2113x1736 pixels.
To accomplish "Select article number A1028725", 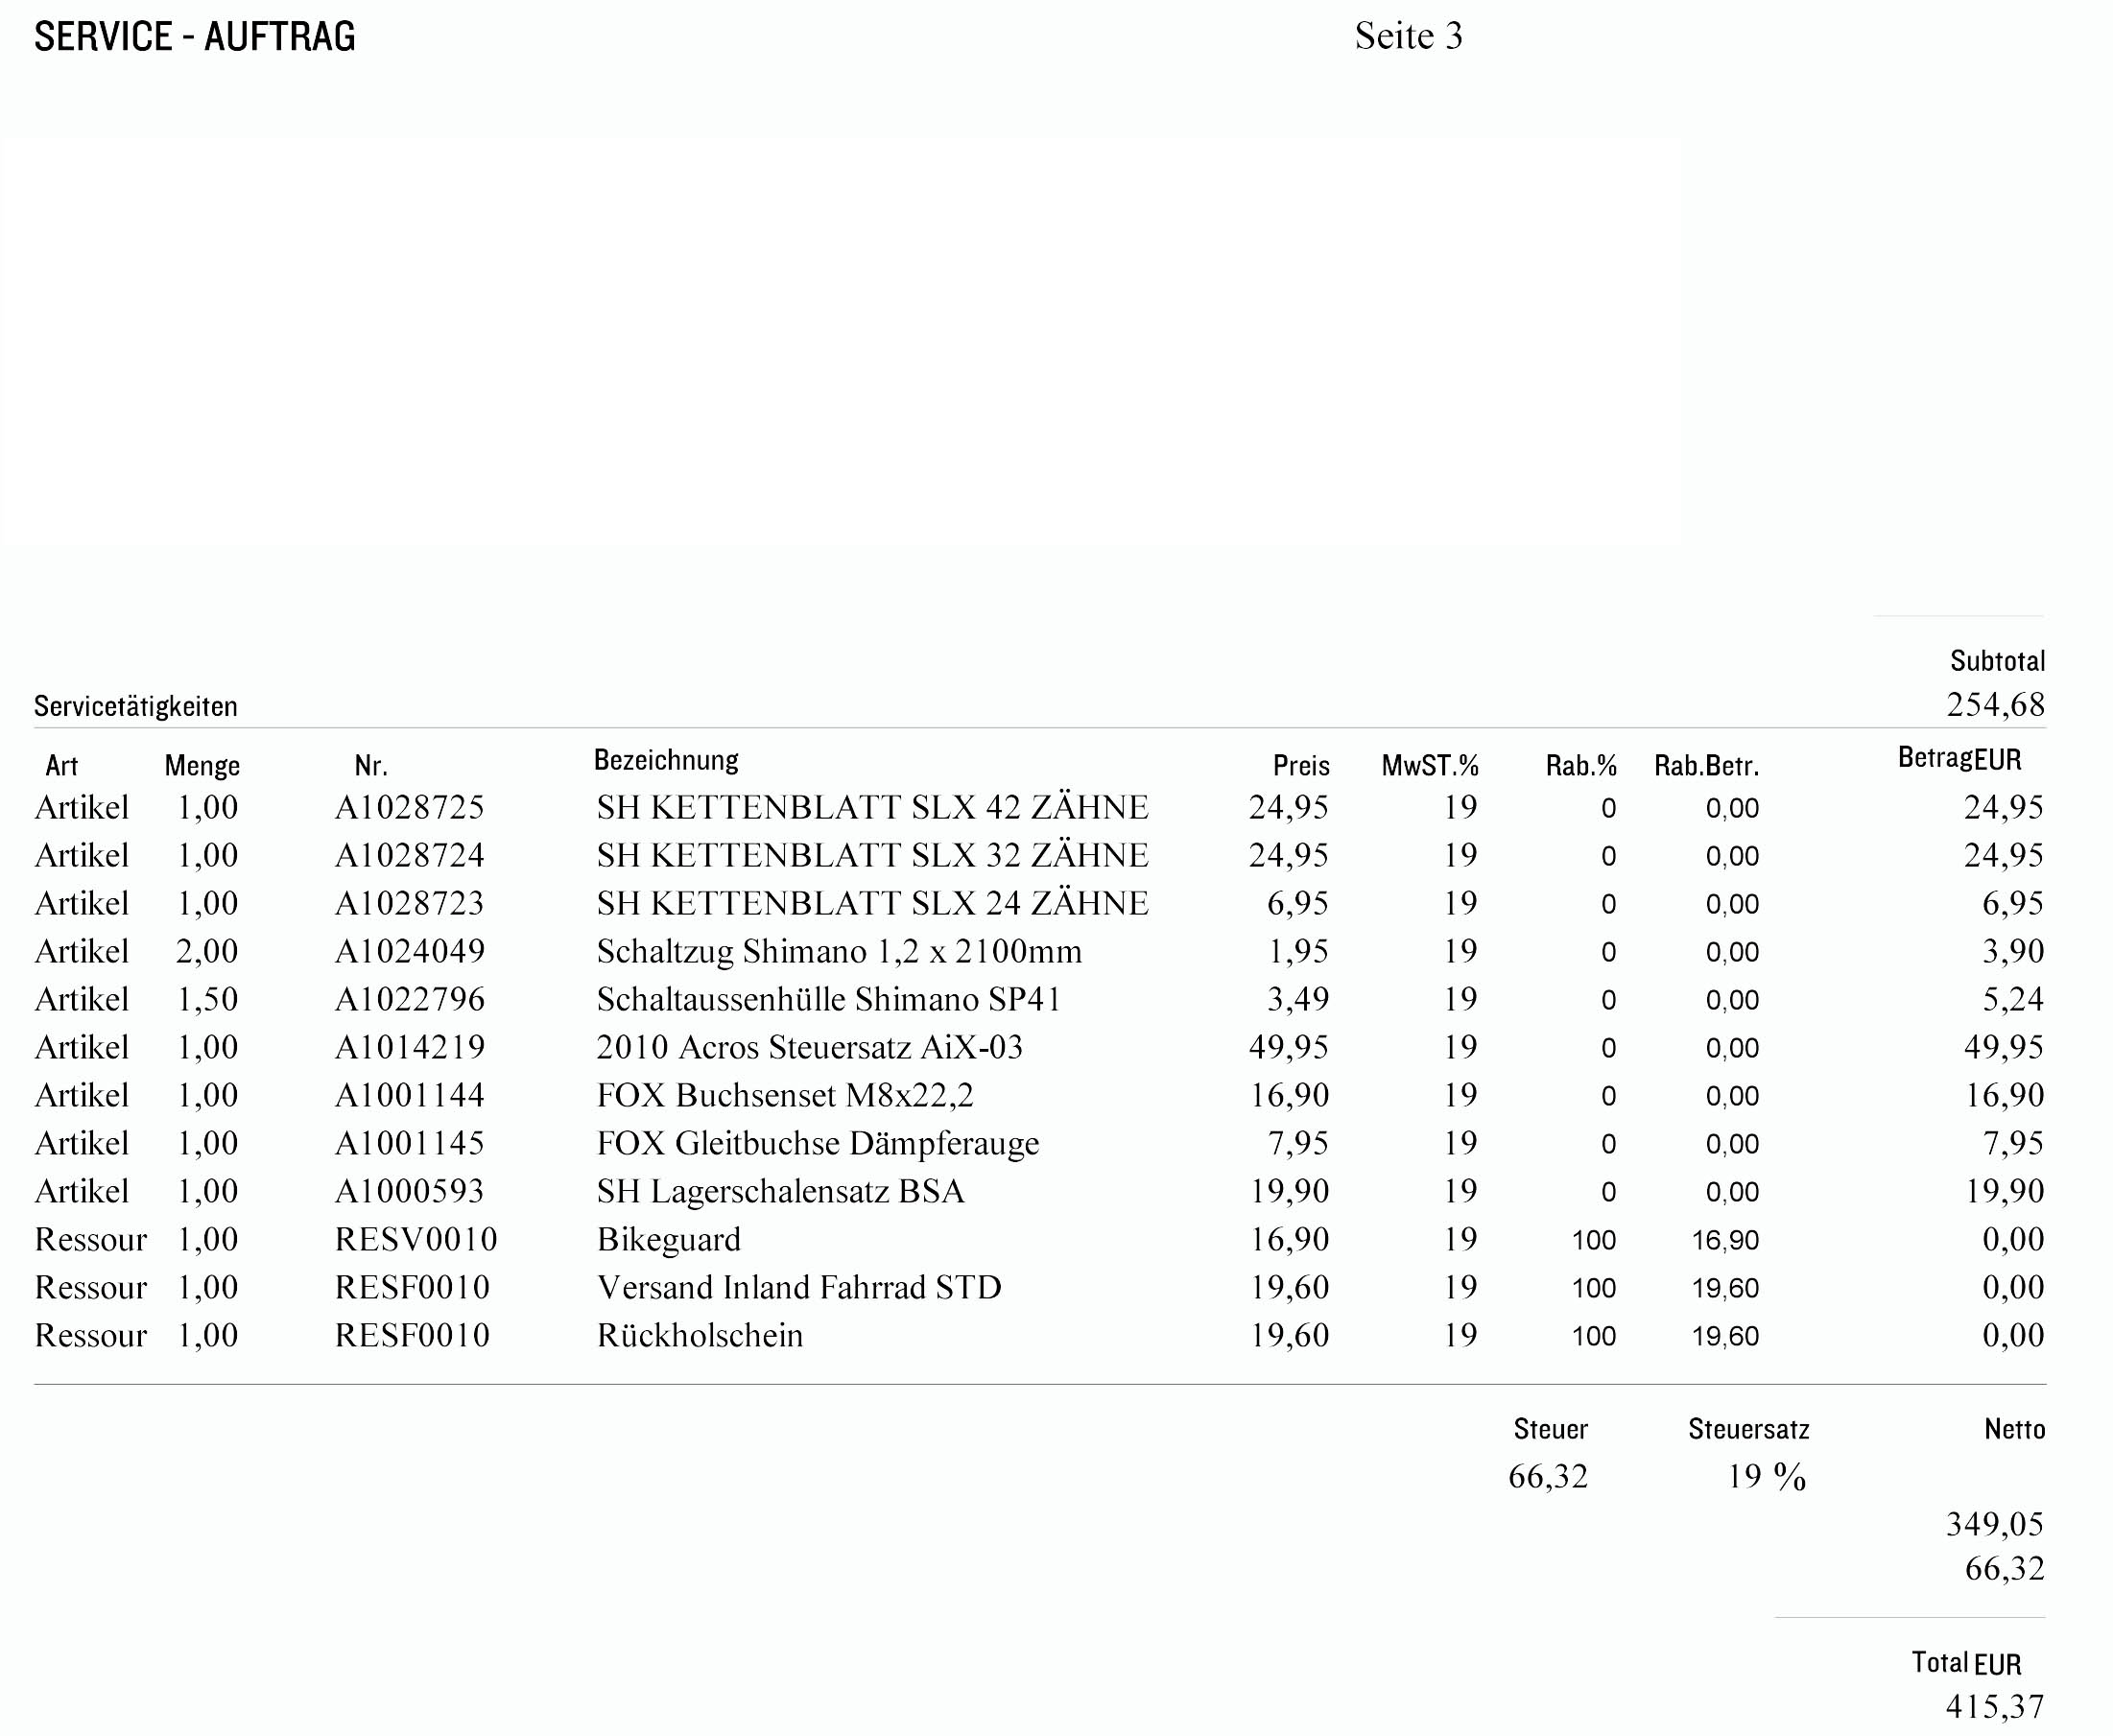I will click(409, 807).
